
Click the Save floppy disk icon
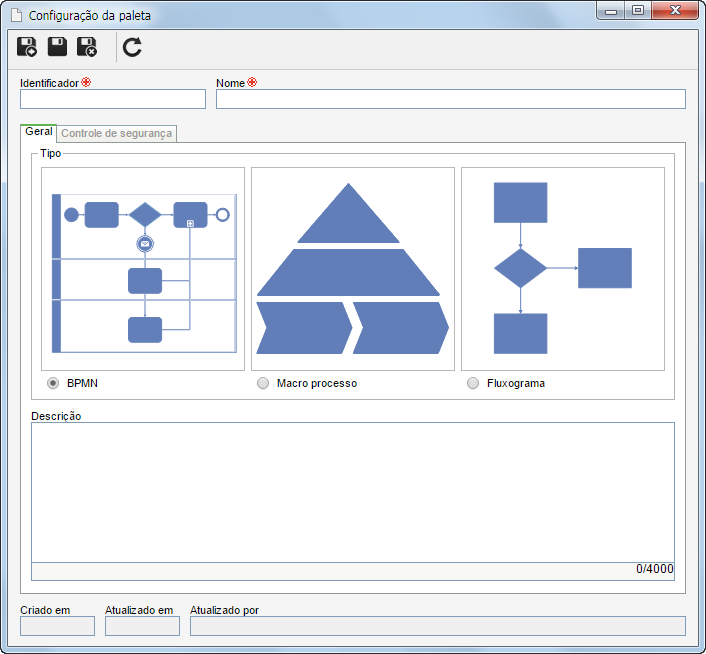[x=57, y=47]
